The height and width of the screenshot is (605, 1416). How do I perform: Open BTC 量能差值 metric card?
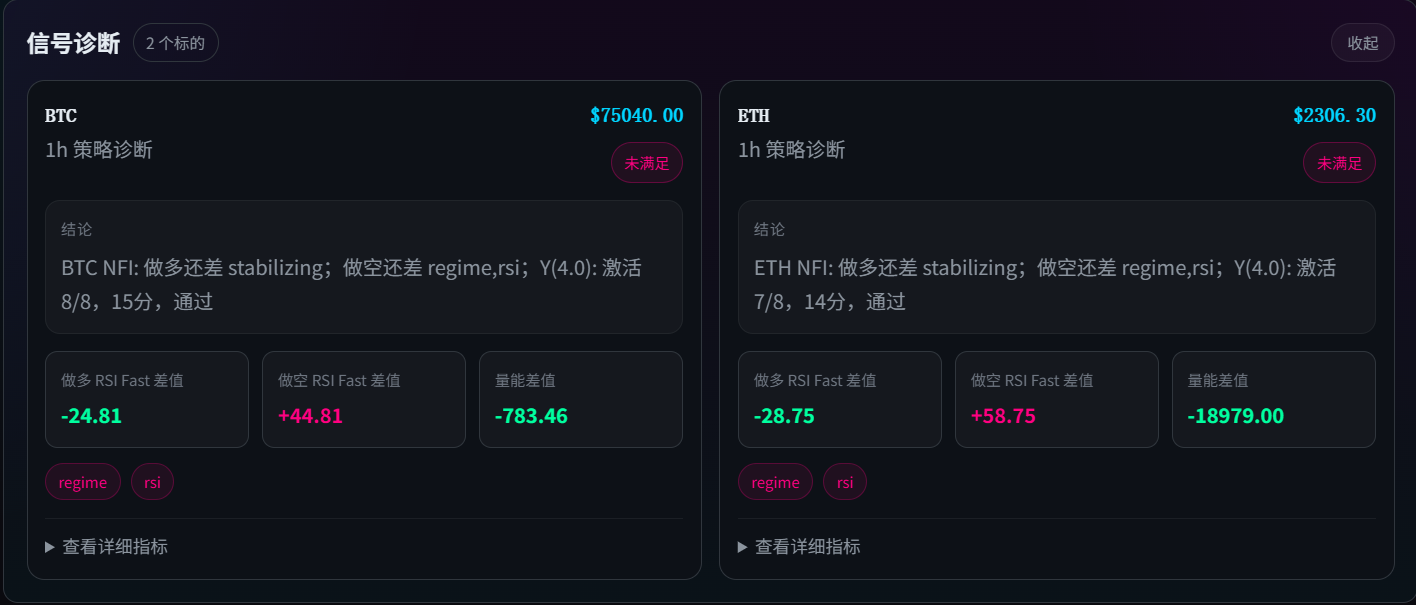tap(581, 399)
